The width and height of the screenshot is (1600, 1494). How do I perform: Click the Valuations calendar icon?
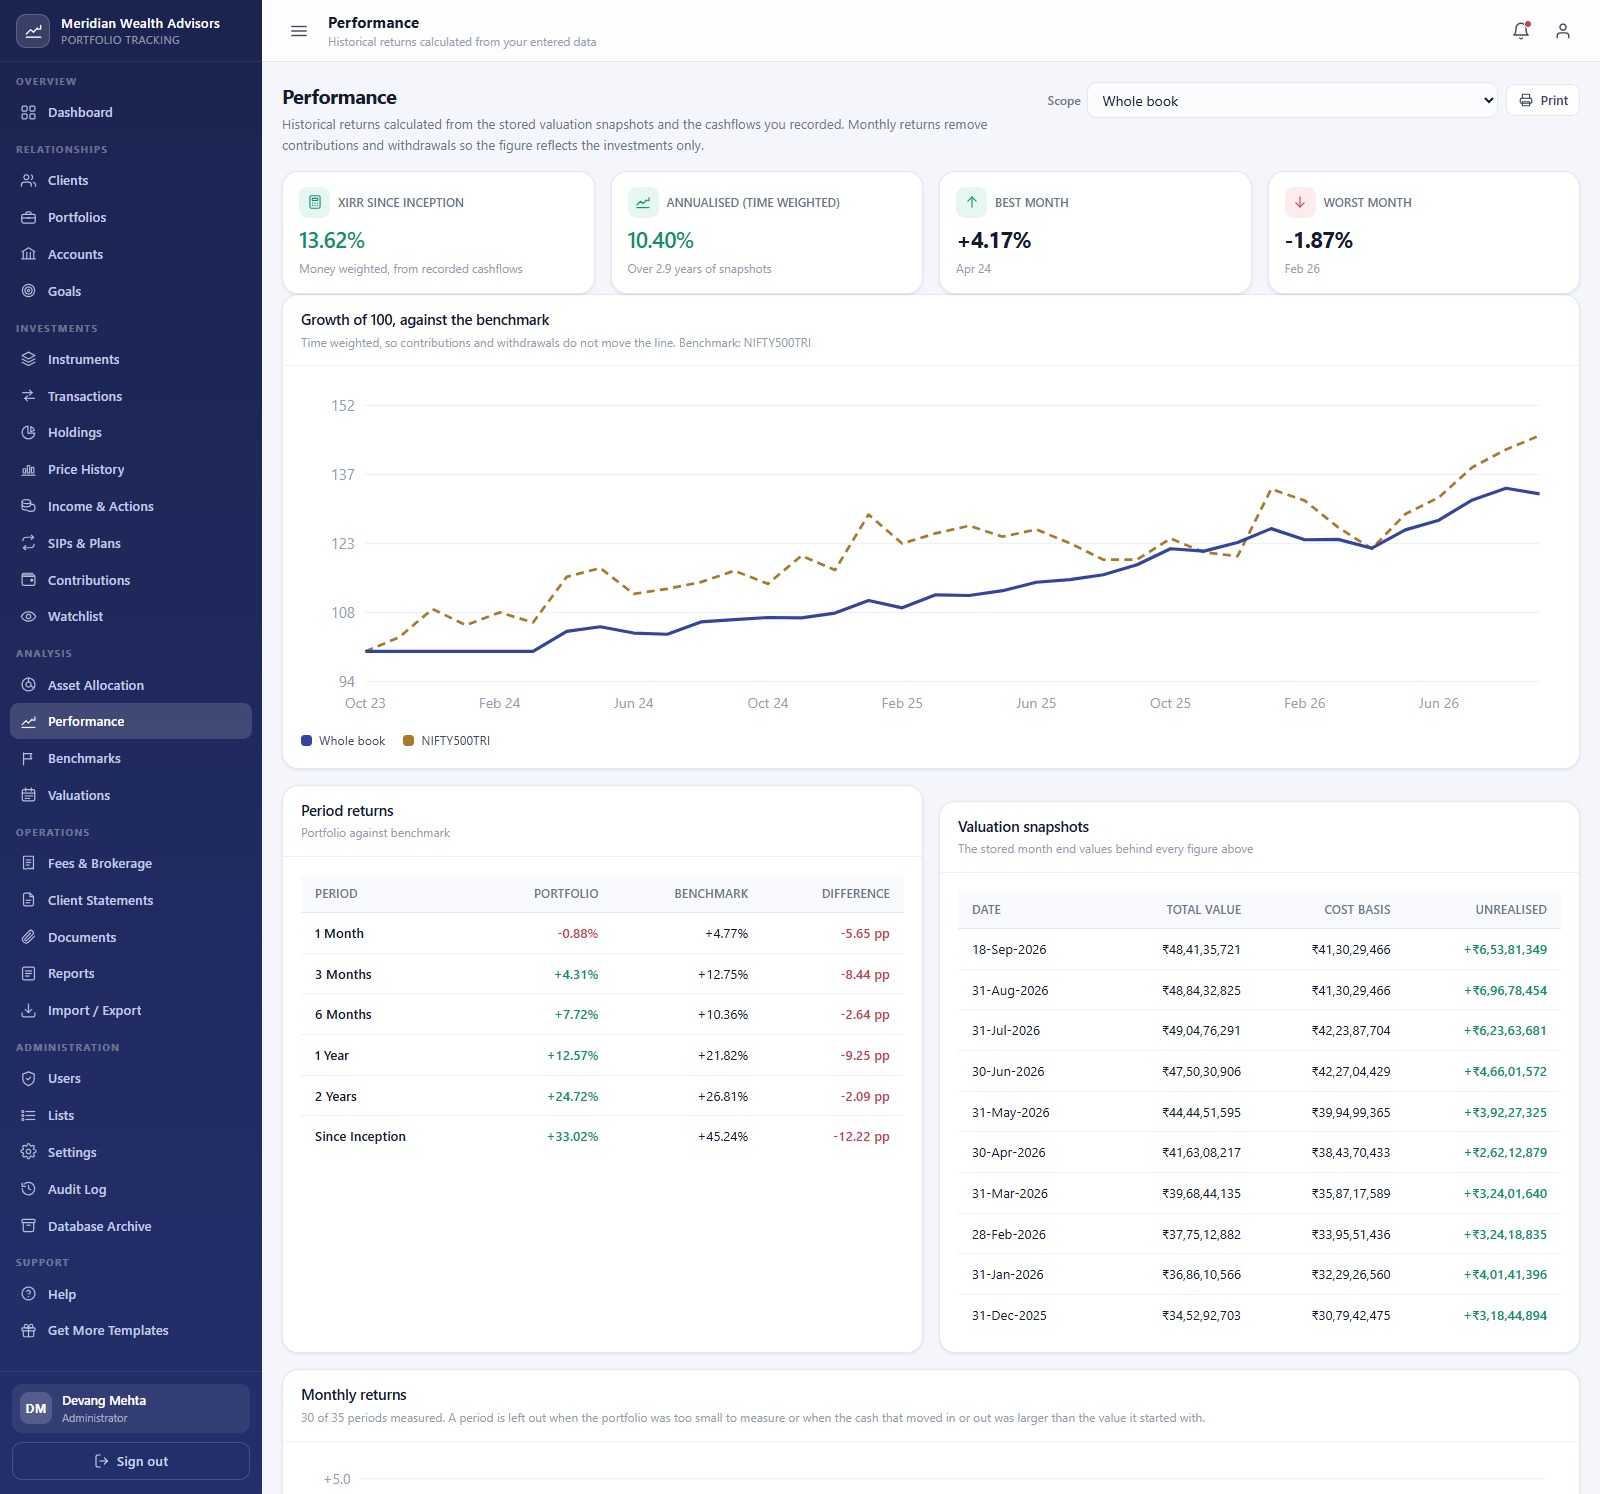(28, 795)
